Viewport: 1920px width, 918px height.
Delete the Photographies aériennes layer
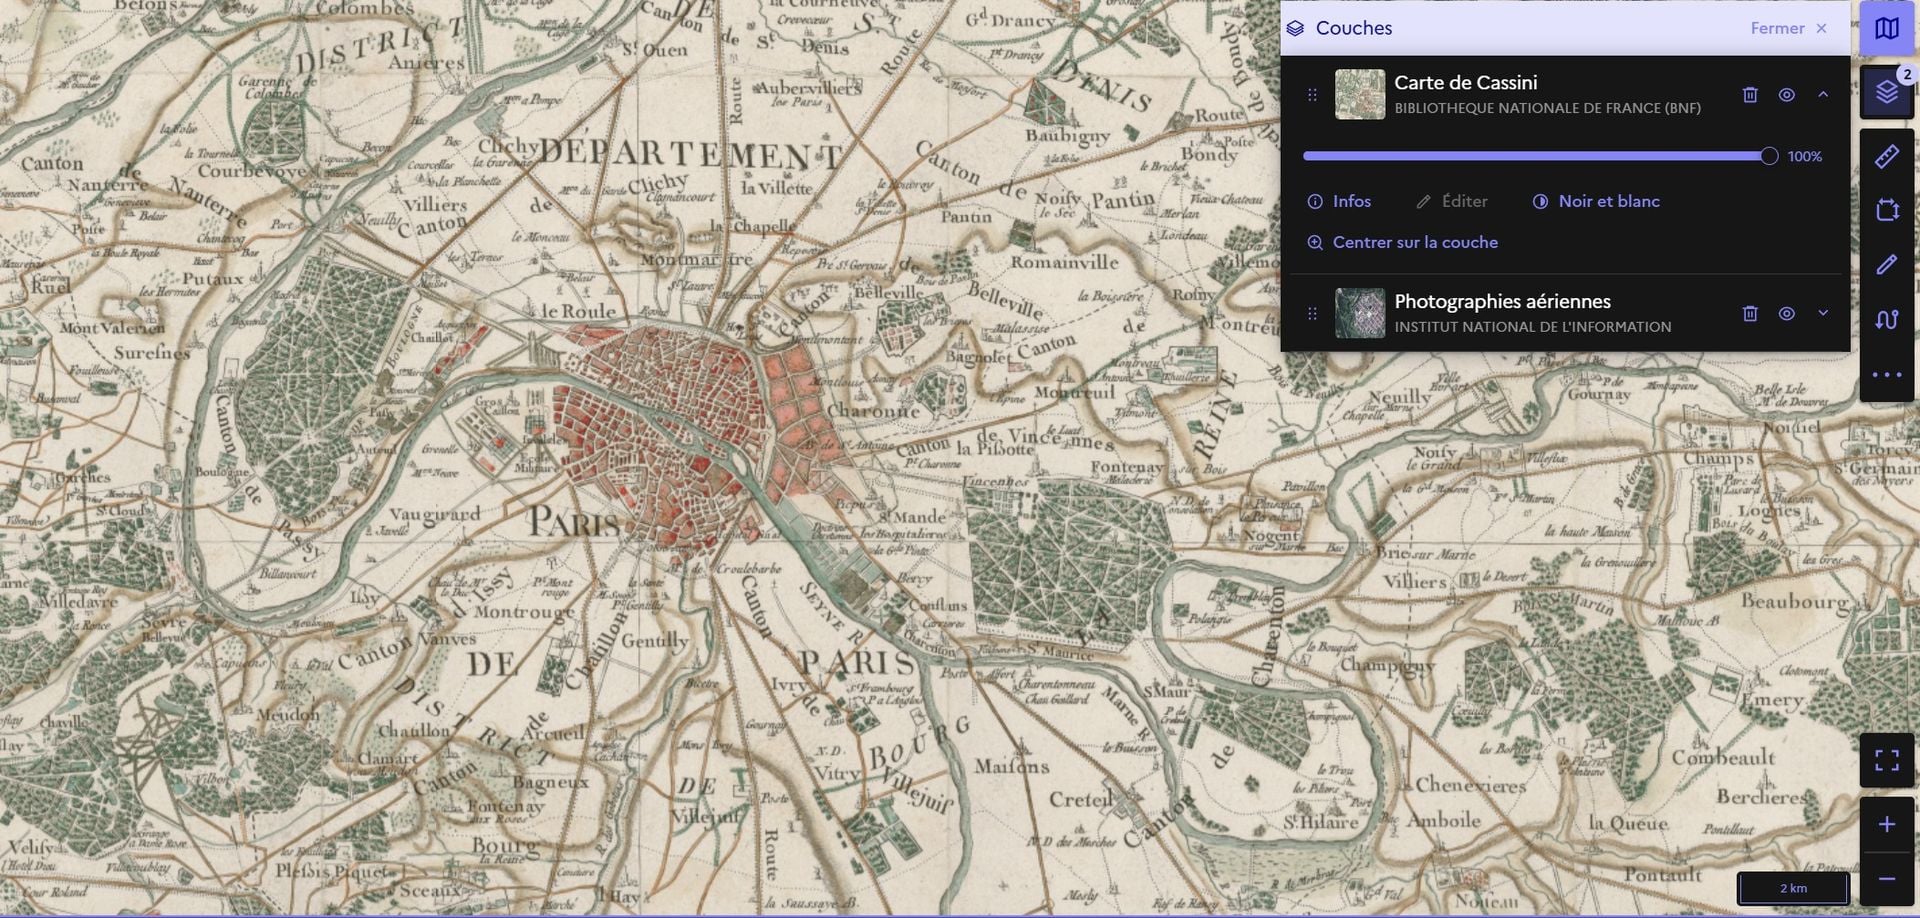click(x=1750, y=314)
